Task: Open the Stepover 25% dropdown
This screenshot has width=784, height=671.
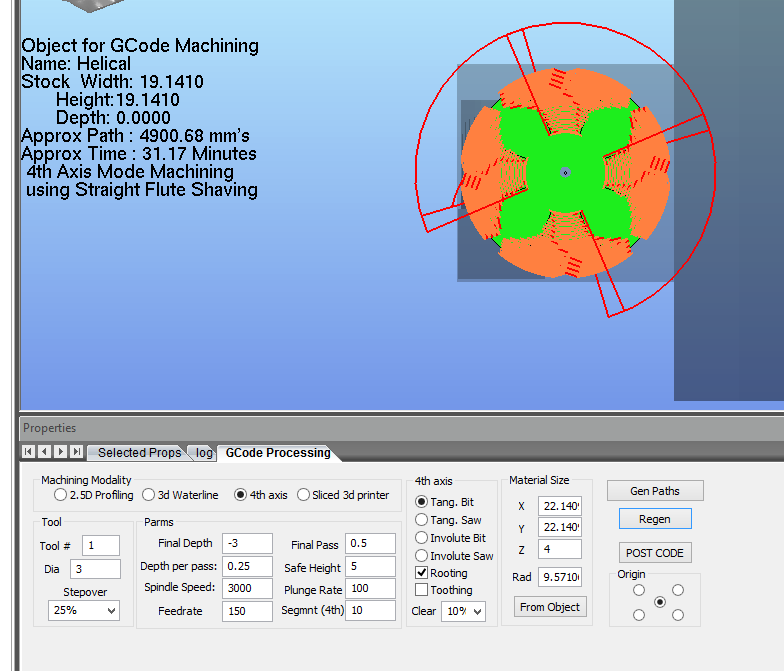Action: pyautogui.click(x=84, y=610)
